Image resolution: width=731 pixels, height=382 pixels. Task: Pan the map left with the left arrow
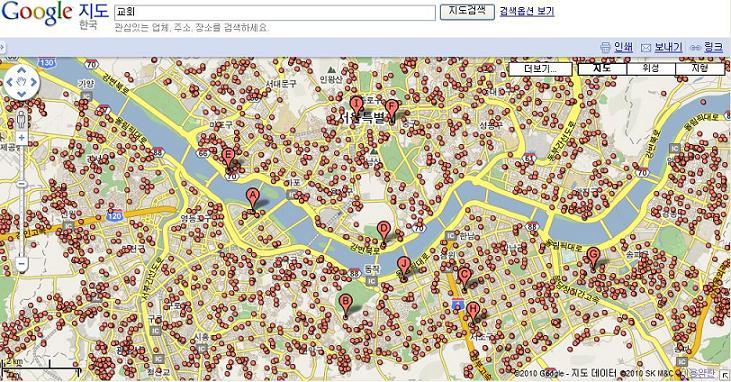10,82
